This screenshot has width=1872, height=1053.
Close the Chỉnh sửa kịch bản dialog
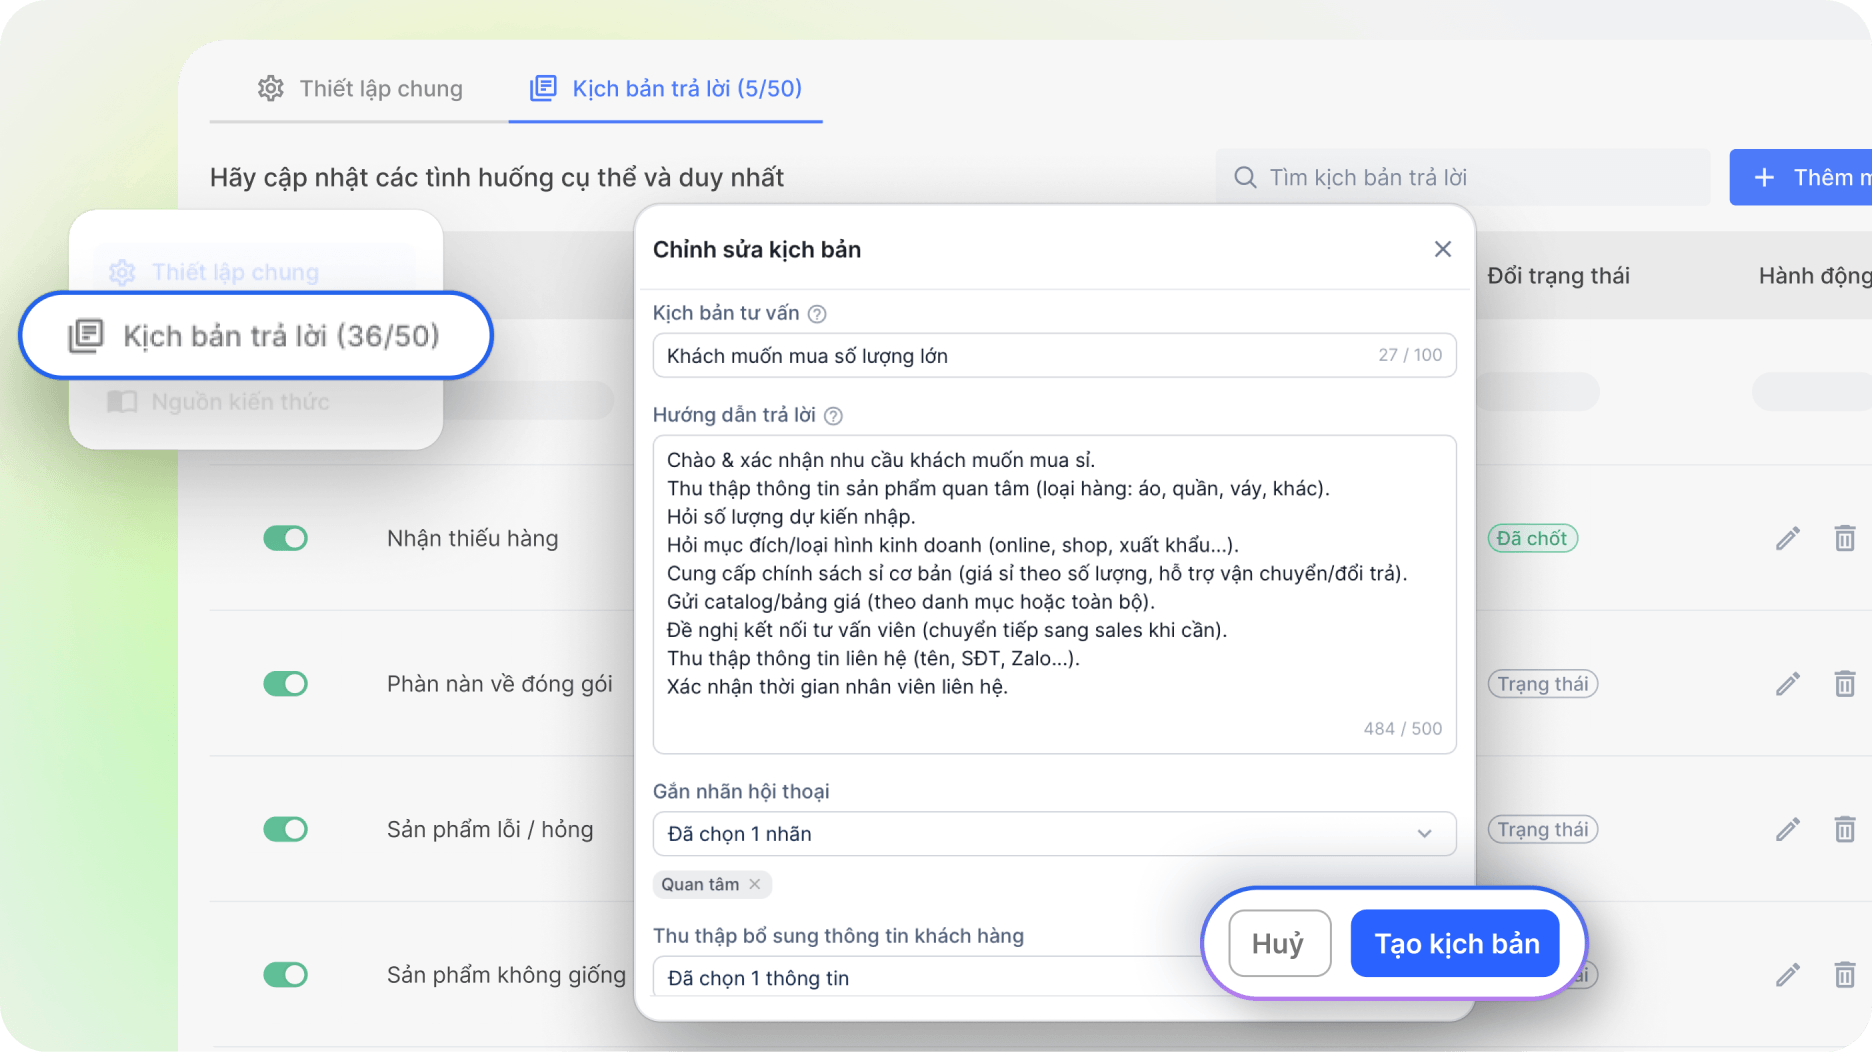point(1442,249)
